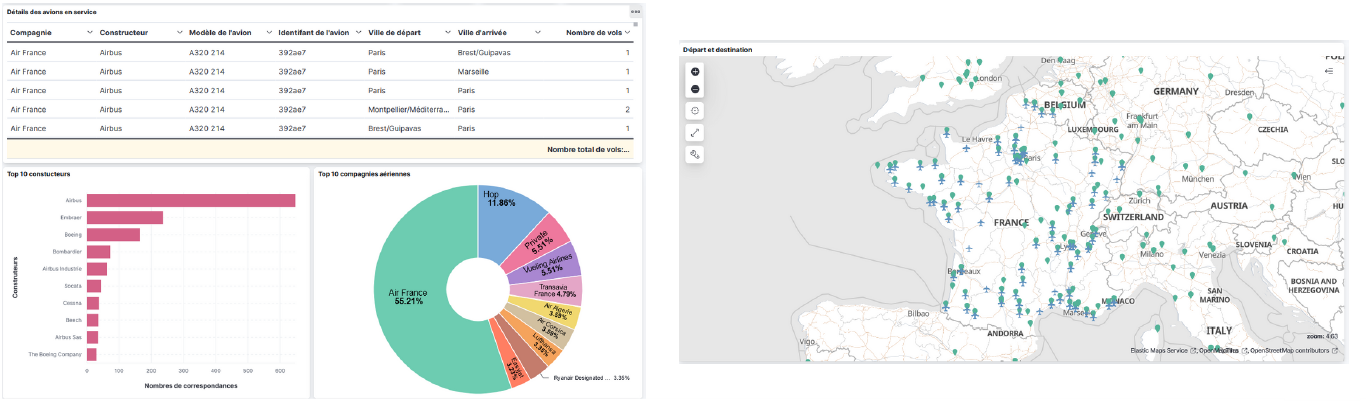
Task: Expand the map layers panel arrow
Action: tap(1329, 71)
